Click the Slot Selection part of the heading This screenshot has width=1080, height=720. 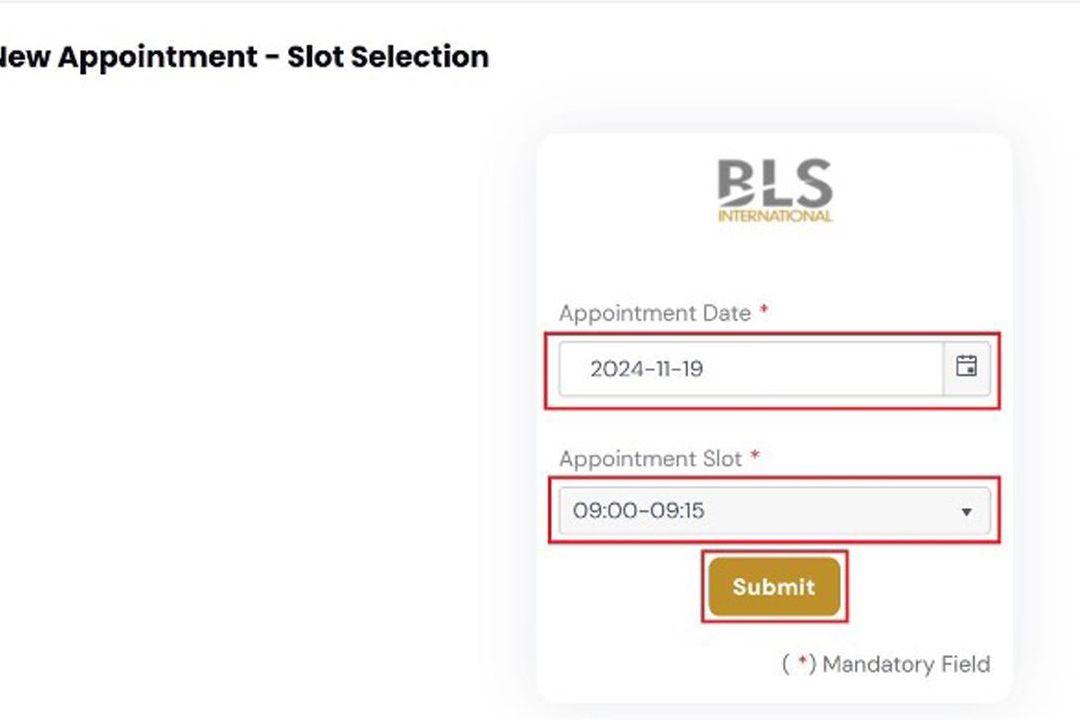click(x=388, y=56)
